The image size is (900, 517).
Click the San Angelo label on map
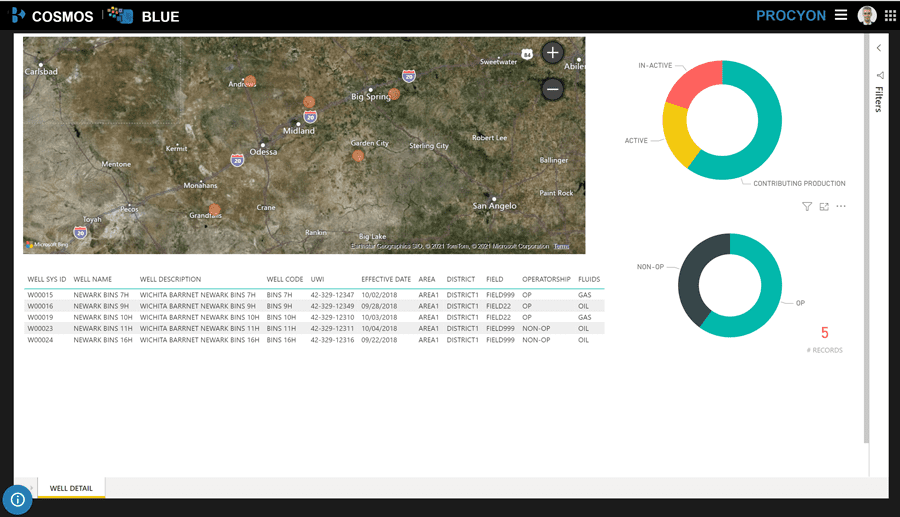(x=494, y=205)
